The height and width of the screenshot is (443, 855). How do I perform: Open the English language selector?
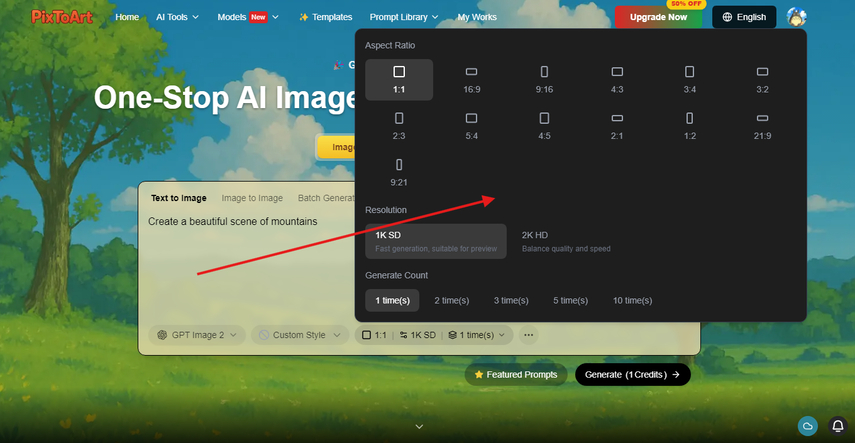(x=744, y=17)
